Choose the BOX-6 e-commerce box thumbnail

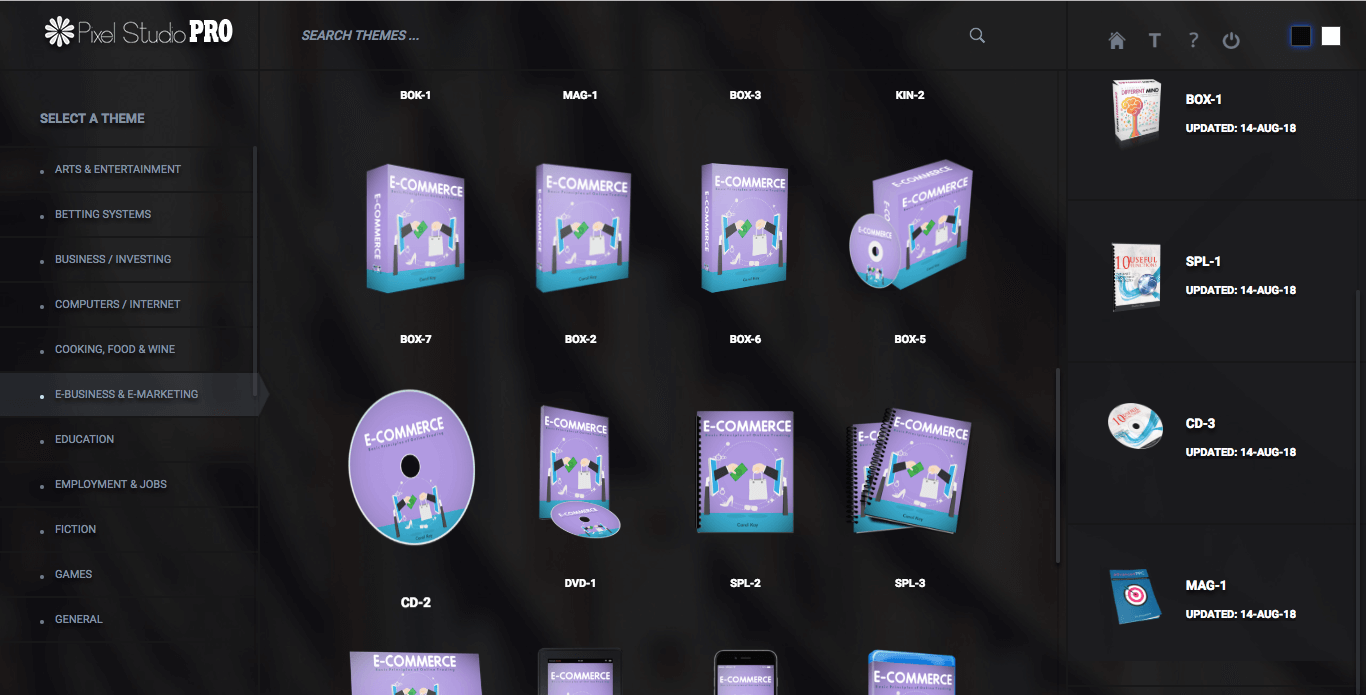point(745,228)
